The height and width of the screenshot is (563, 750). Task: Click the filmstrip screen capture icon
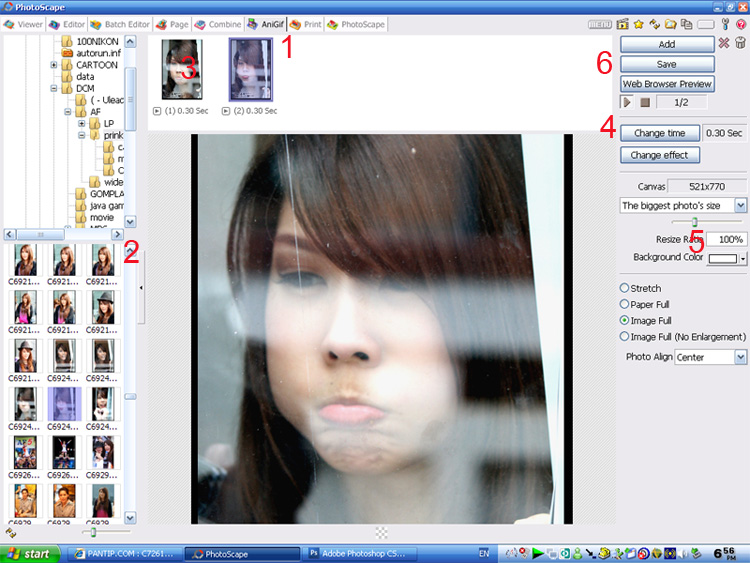click(622, 24)
